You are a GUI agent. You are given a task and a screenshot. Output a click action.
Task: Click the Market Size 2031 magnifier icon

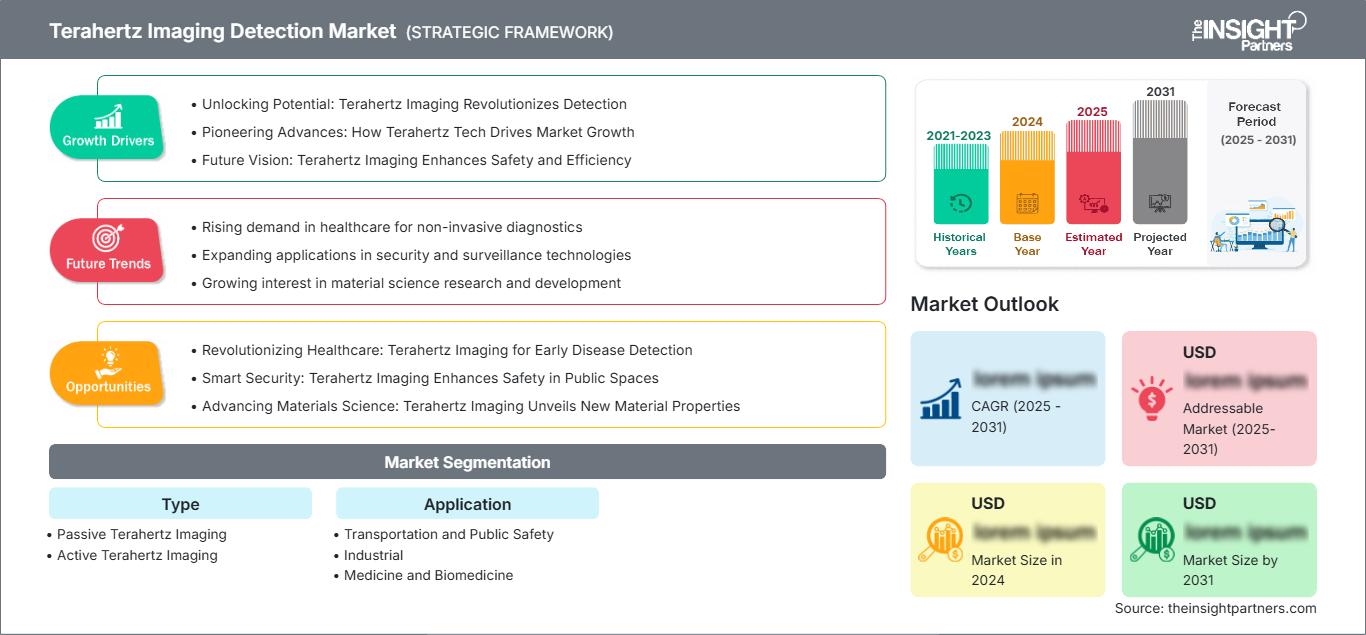pos(1152,540)
